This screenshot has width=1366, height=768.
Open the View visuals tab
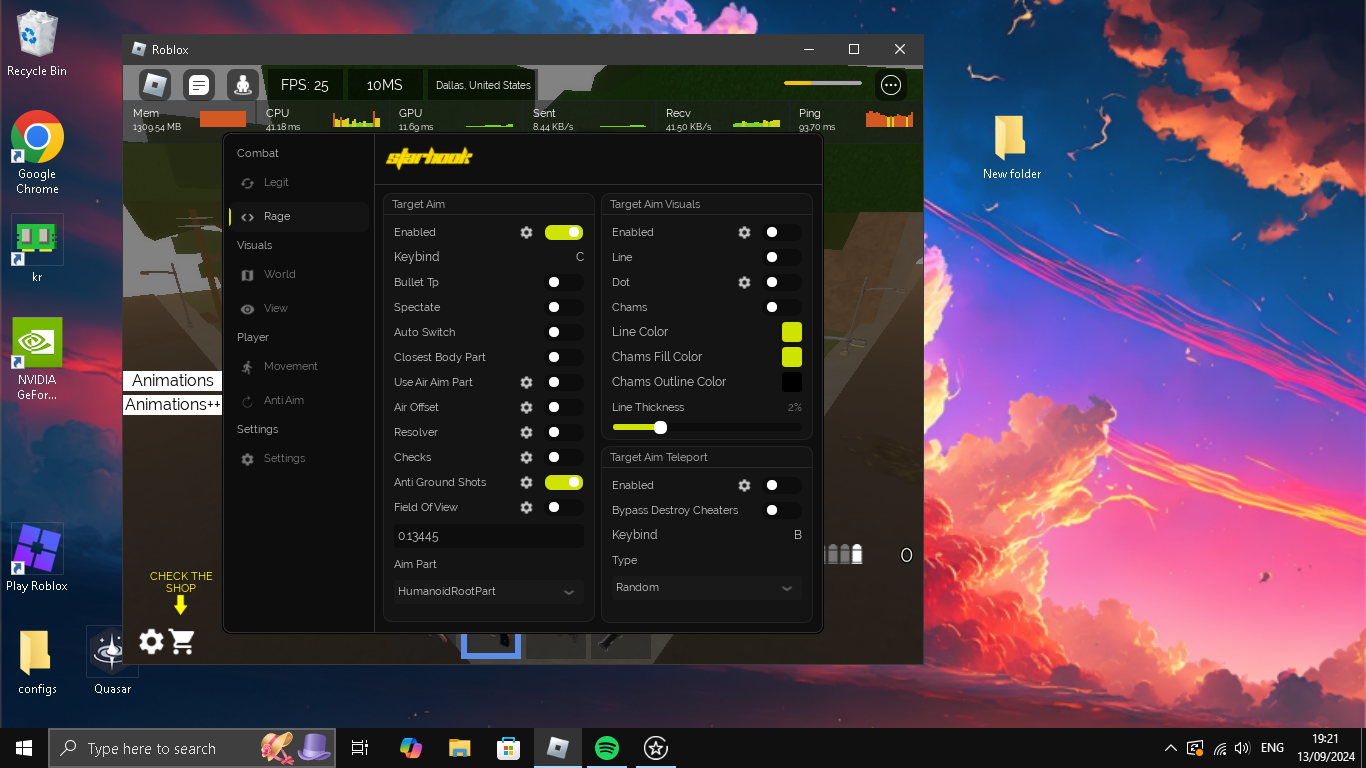[x=299, y=308]
